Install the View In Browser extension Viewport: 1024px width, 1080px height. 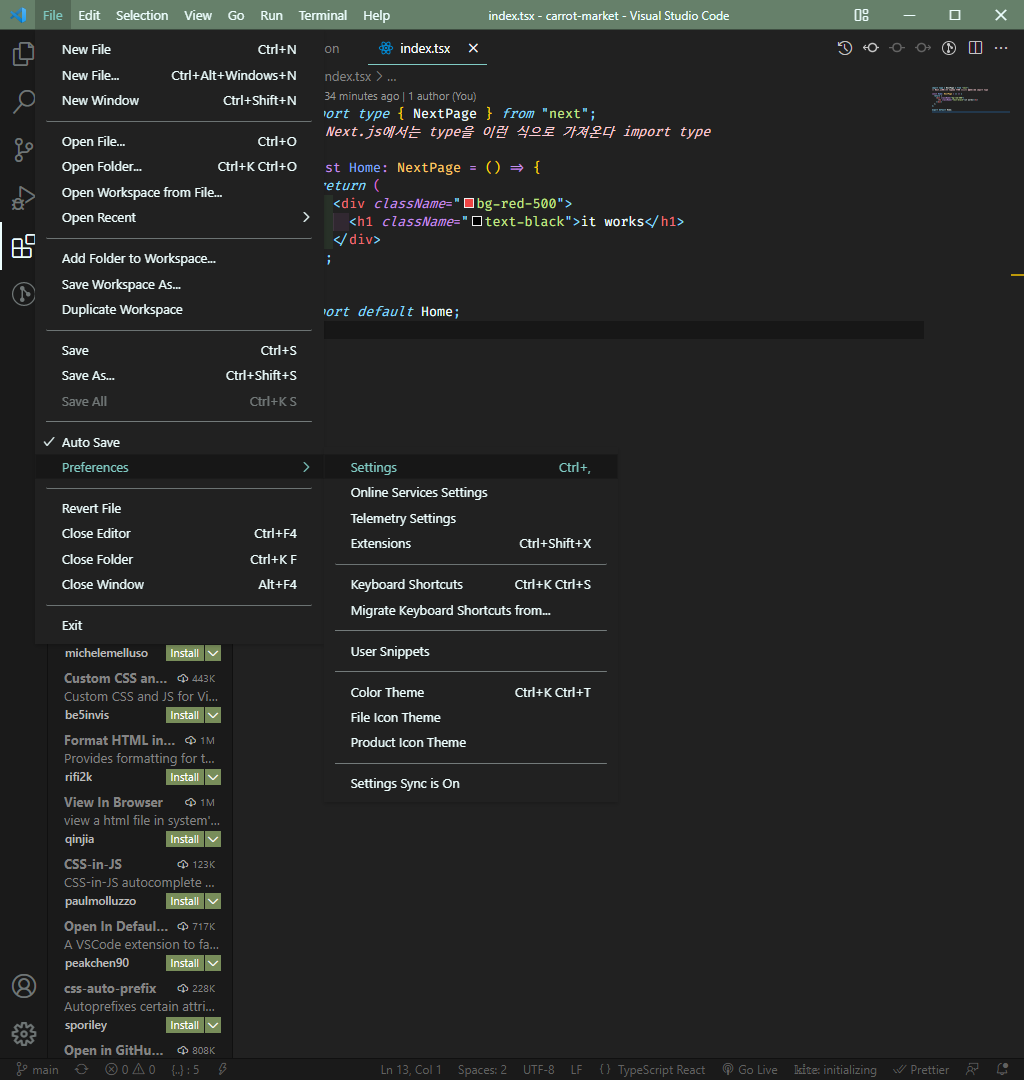point(185,839)
